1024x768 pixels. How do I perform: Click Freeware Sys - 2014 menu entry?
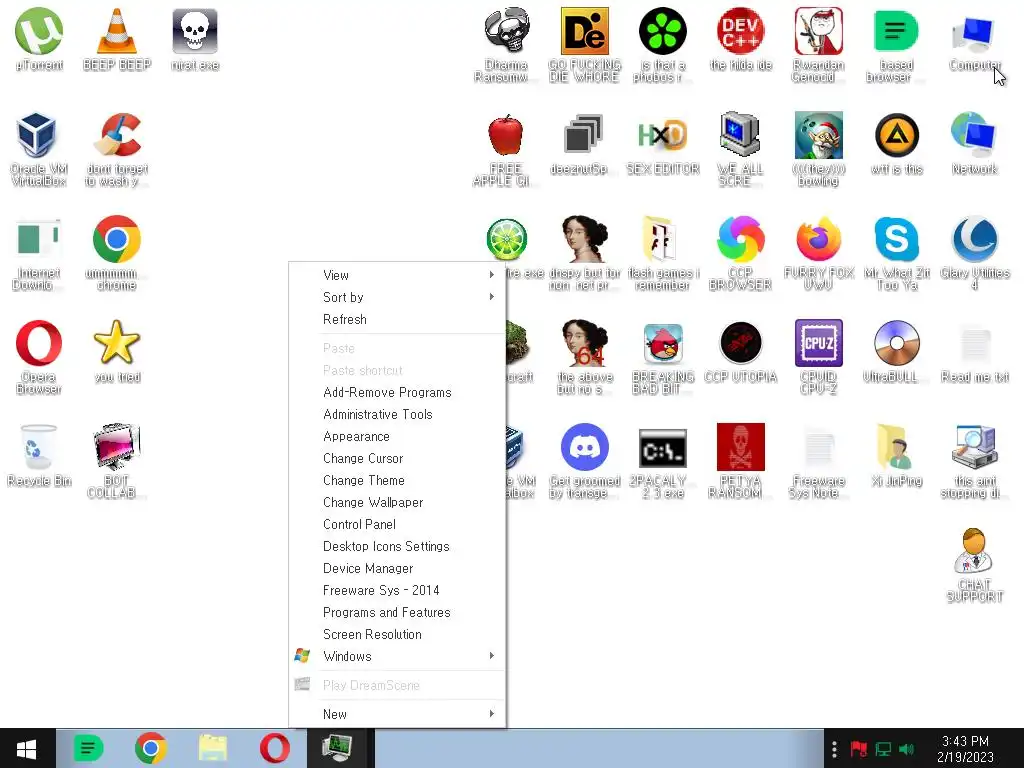point(397,590)
